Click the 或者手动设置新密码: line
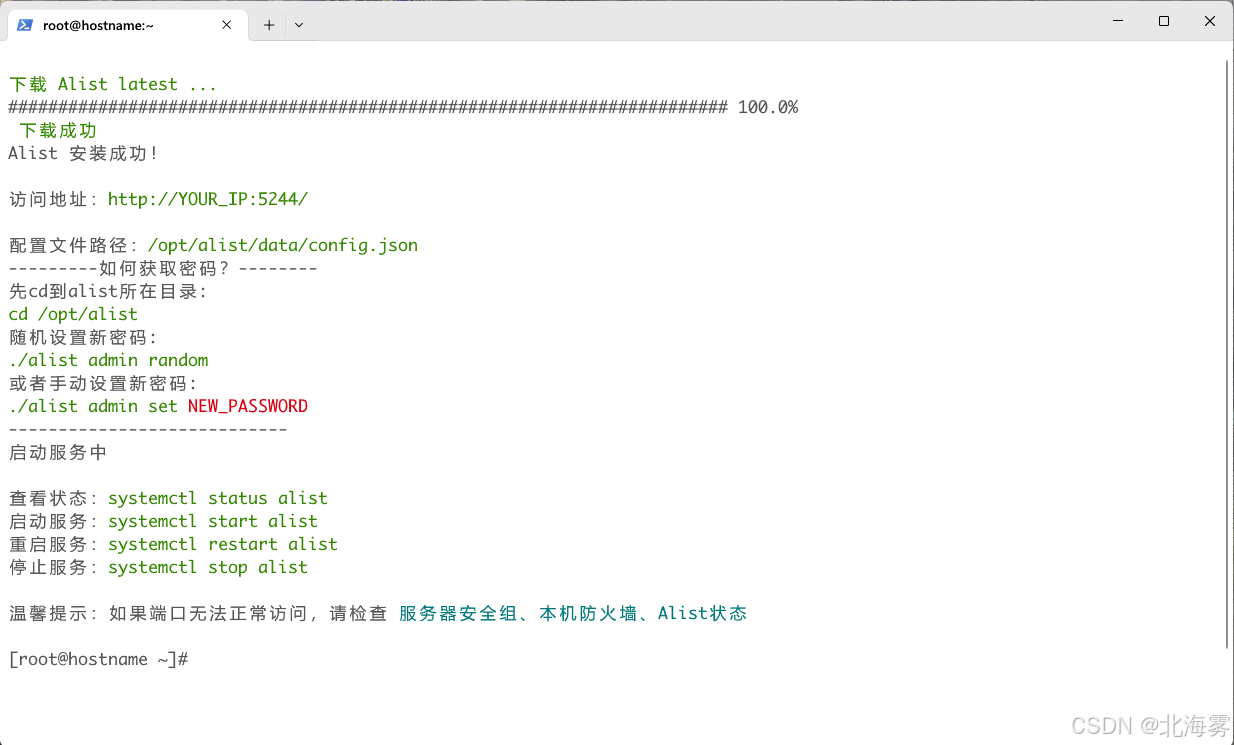 point(103,383)
